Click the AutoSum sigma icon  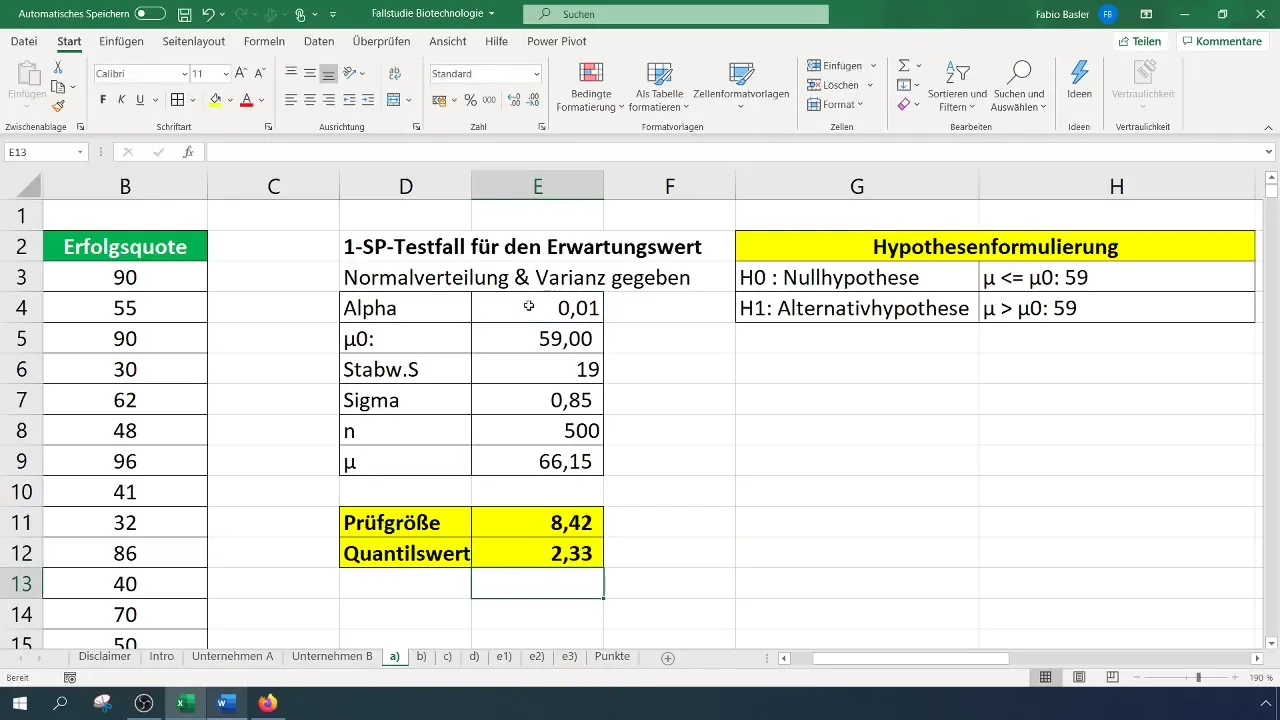click(903, 66)
